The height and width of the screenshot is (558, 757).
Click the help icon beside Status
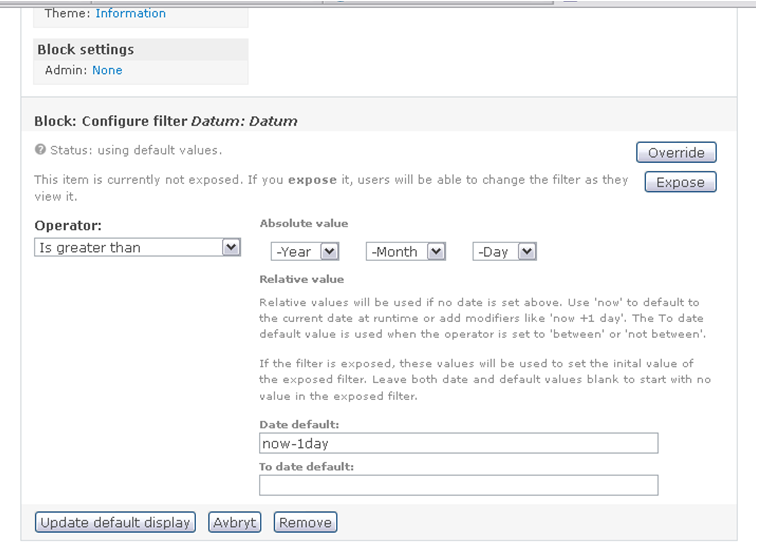(x=40, y=150)
